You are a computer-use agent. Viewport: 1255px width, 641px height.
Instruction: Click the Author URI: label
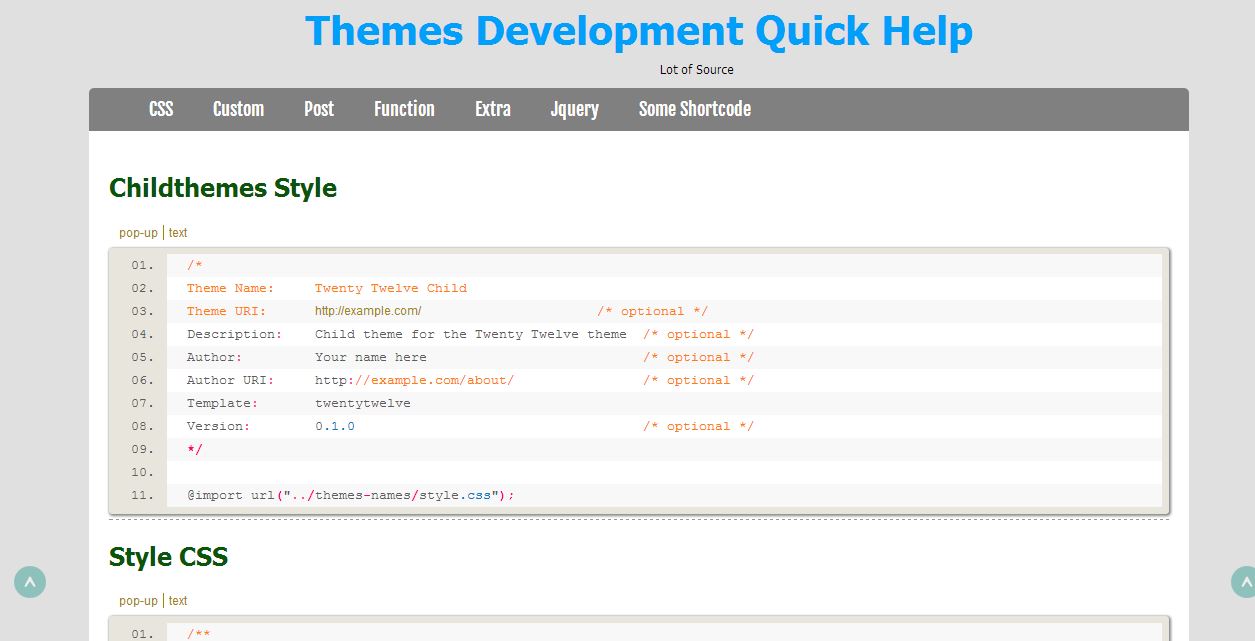pos(230,380)
